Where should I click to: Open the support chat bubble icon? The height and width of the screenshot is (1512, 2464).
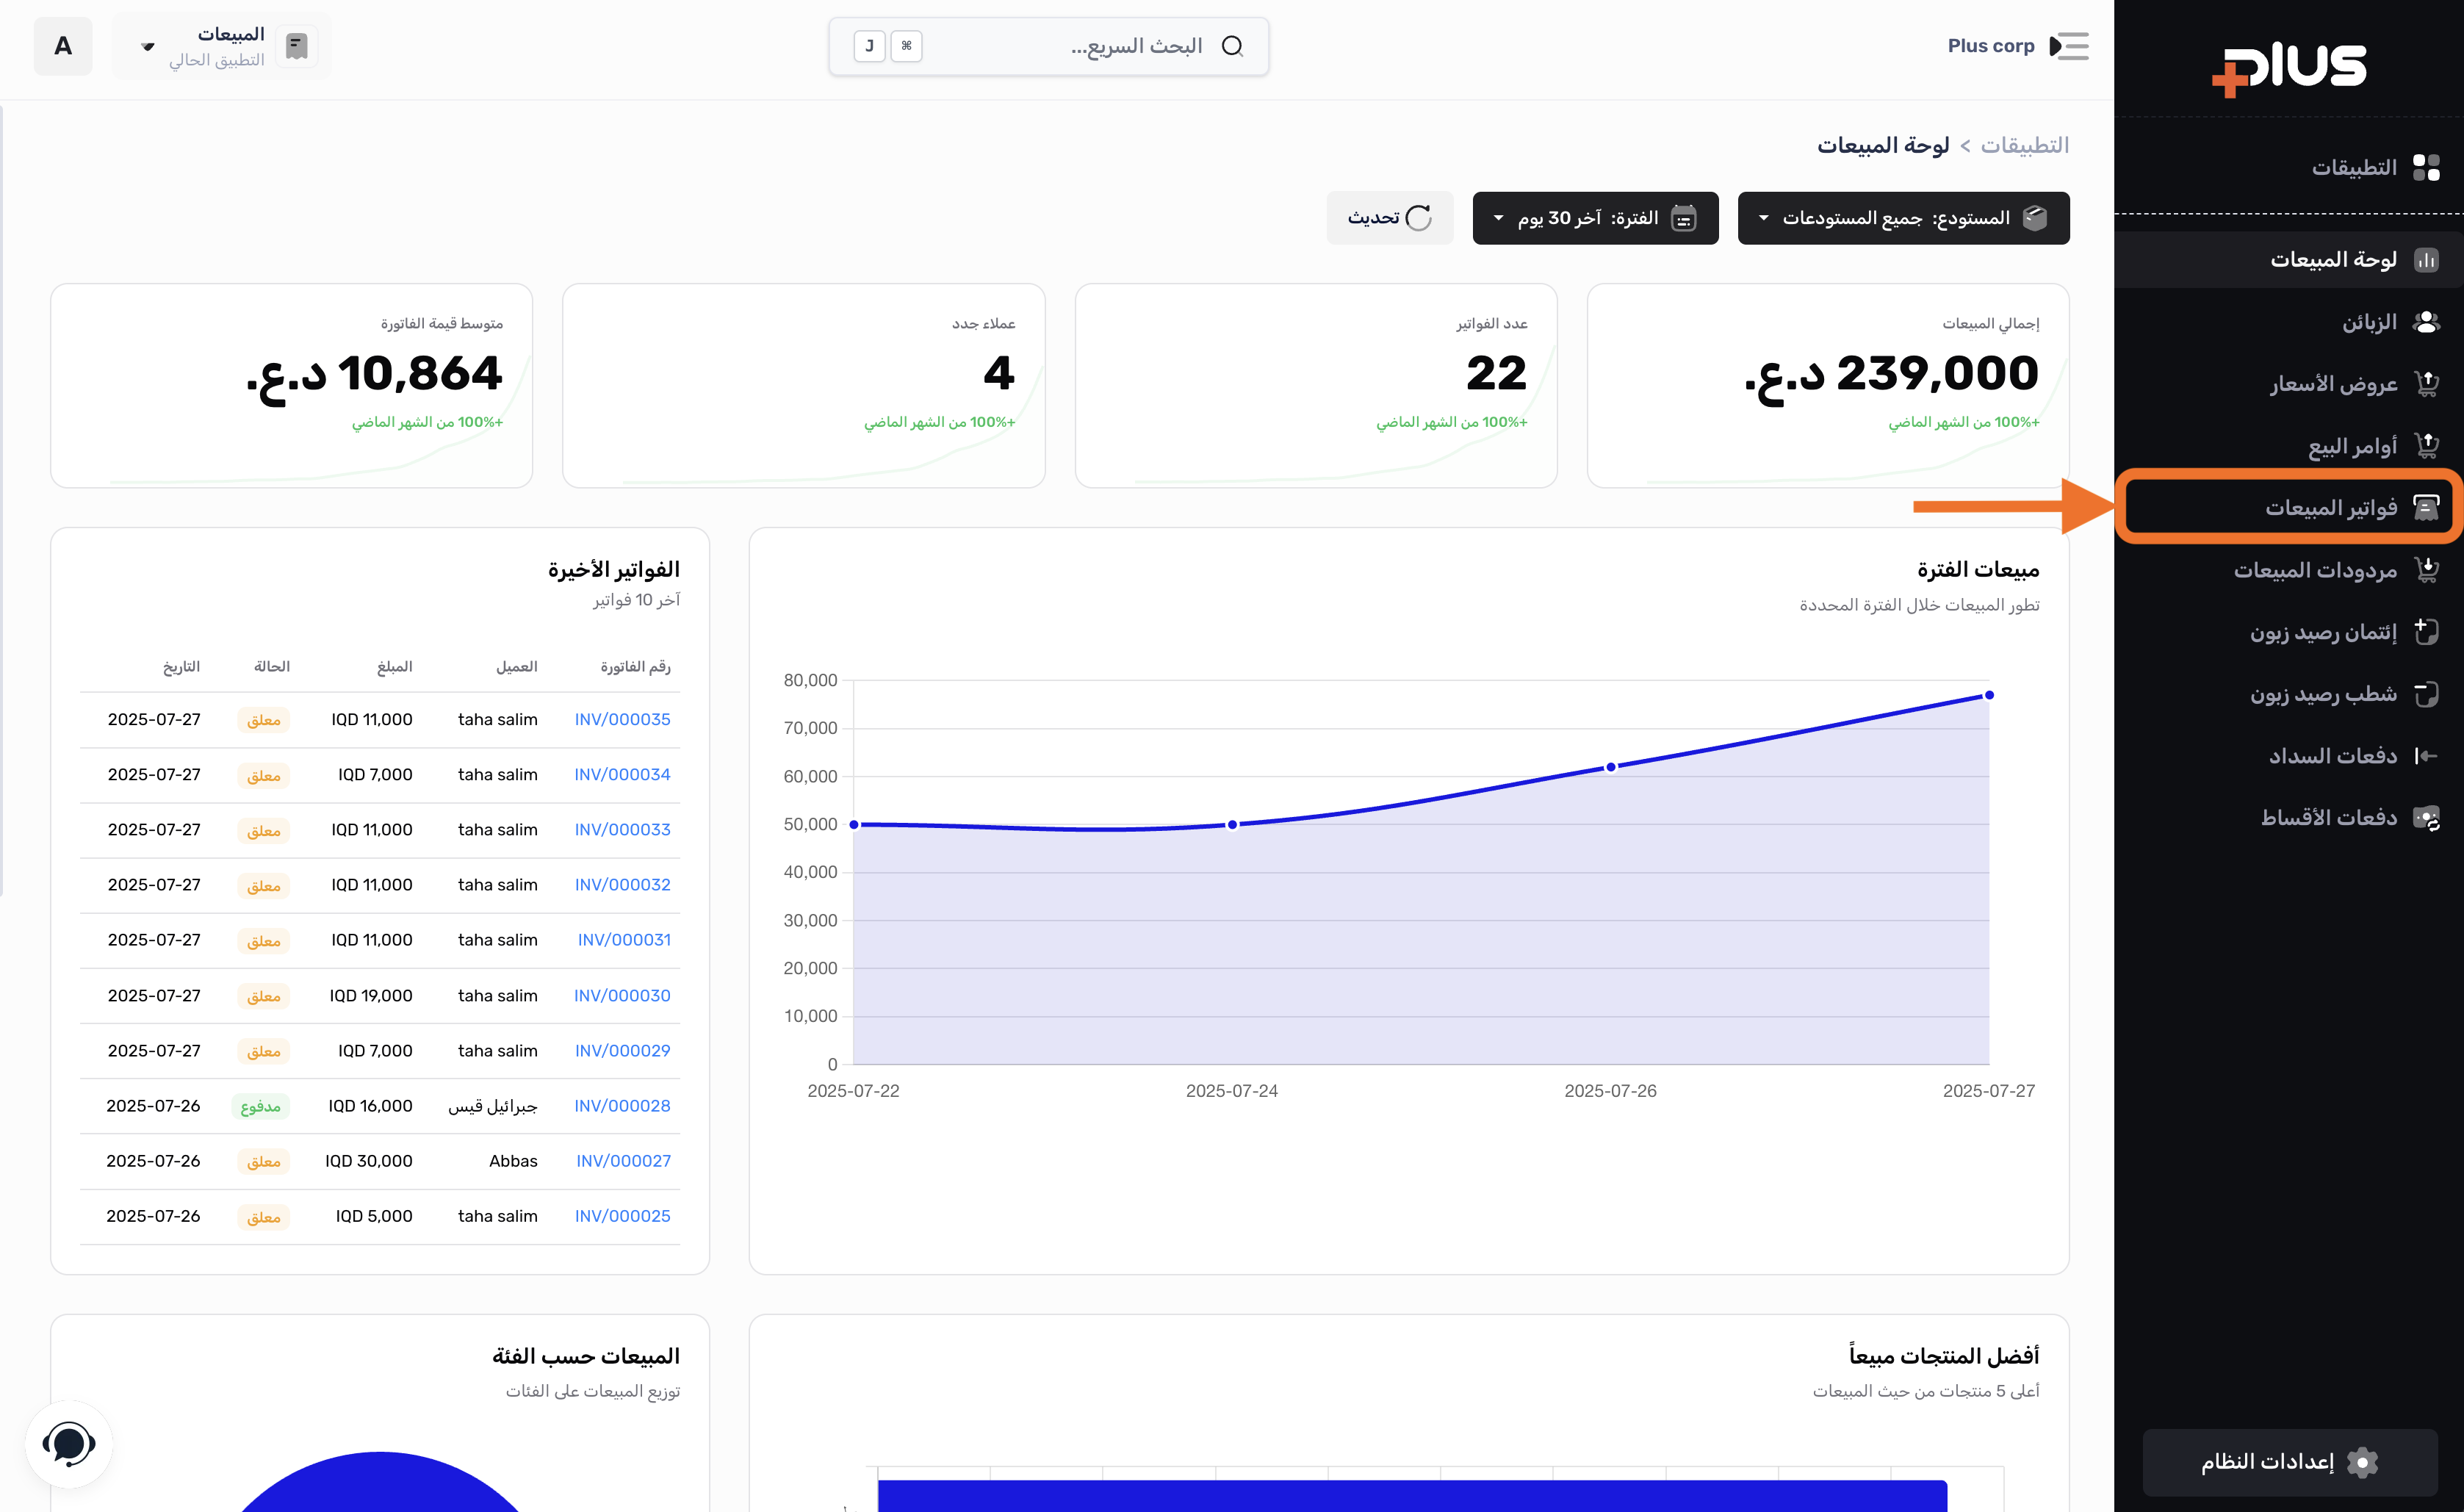click(x=68, y=1443)
